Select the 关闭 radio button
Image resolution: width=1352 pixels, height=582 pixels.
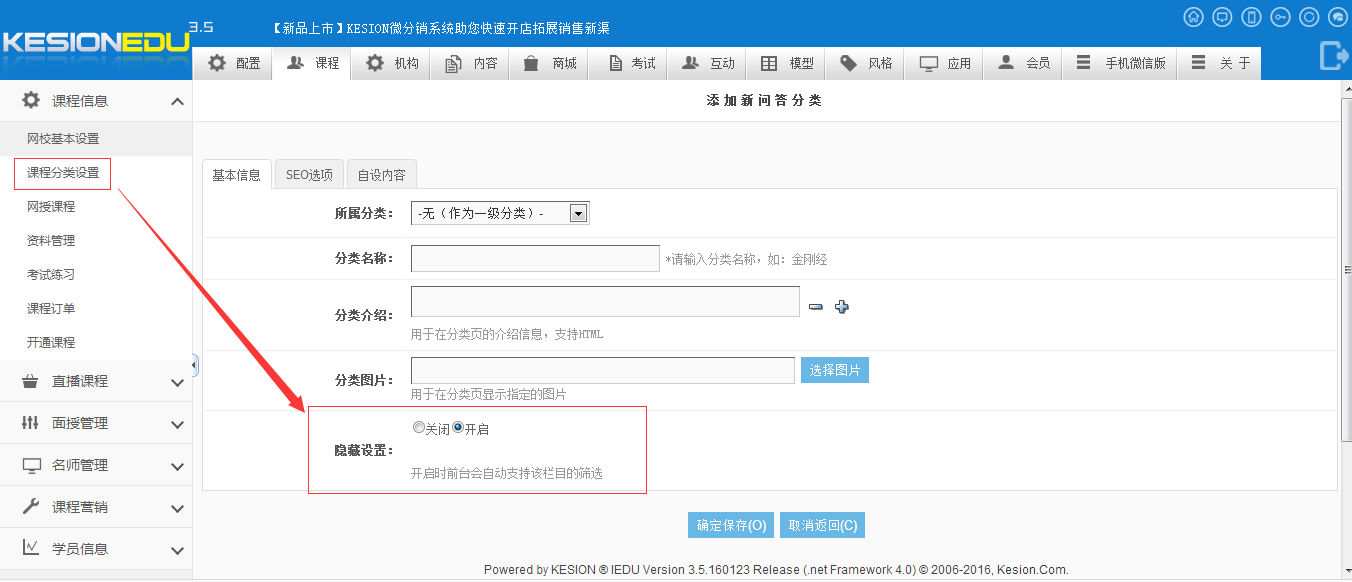(419, 427)
